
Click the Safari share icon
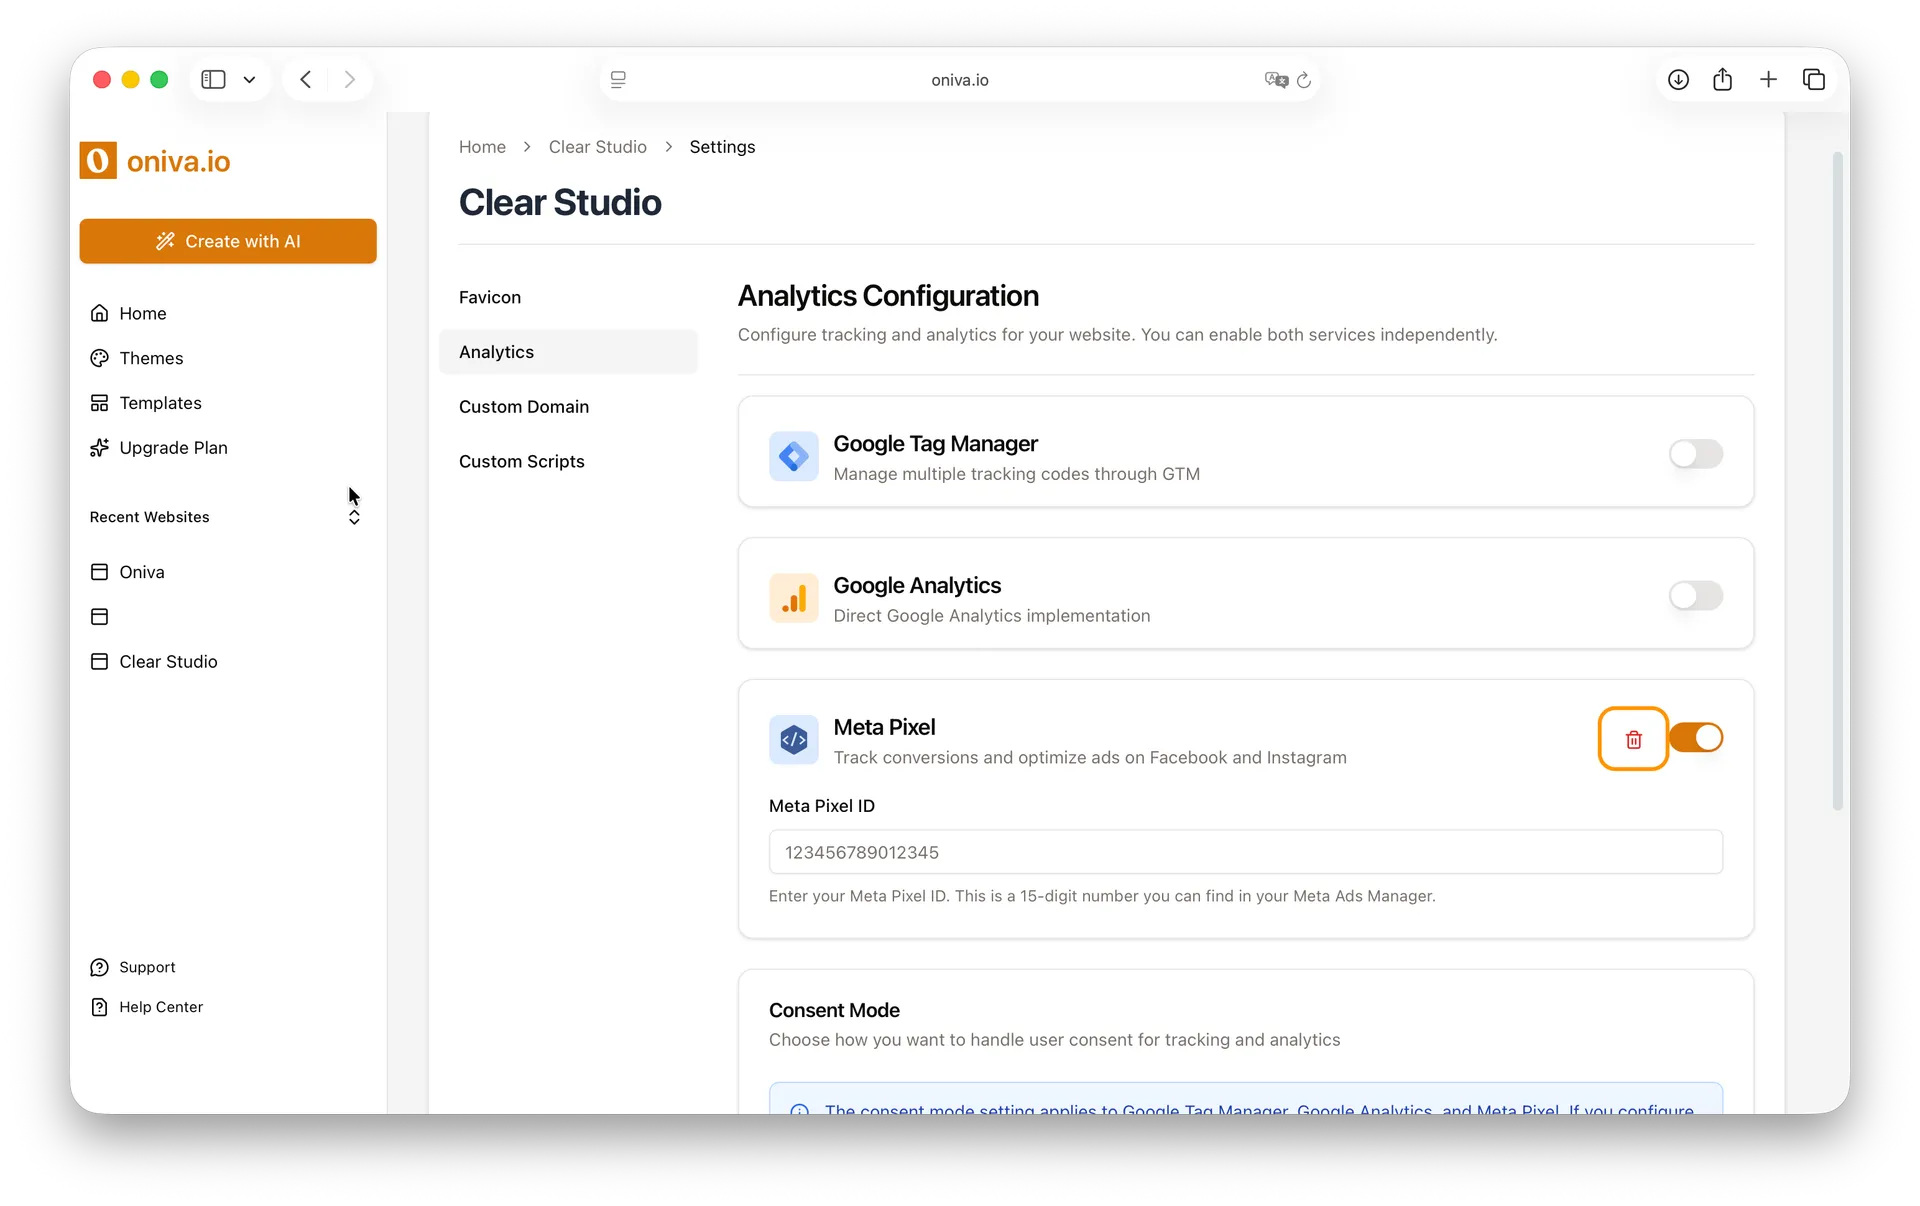(x=1722, y=79)
